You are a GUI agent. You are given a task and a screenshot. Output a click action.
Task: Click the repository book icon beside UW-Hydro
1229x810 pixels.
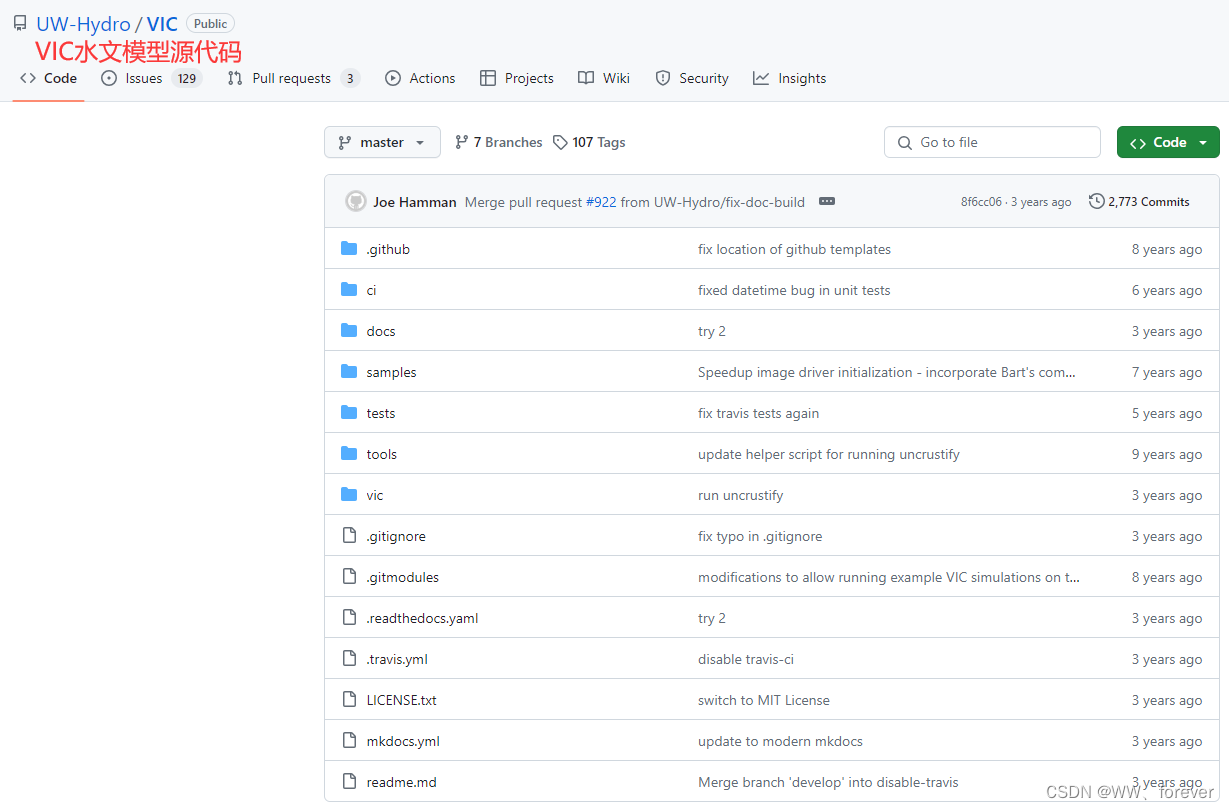(x=20, y=24)
